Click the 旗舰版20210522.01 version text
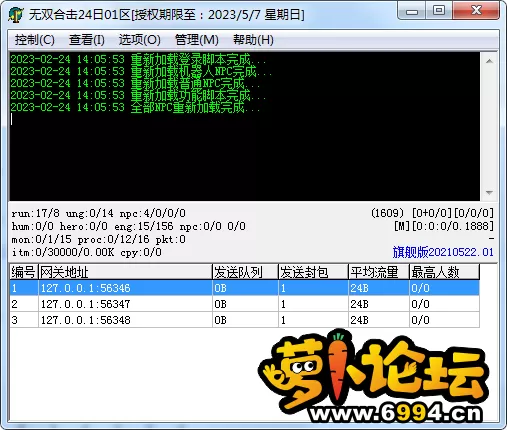The image size is (507, 430). pos(443,252)
